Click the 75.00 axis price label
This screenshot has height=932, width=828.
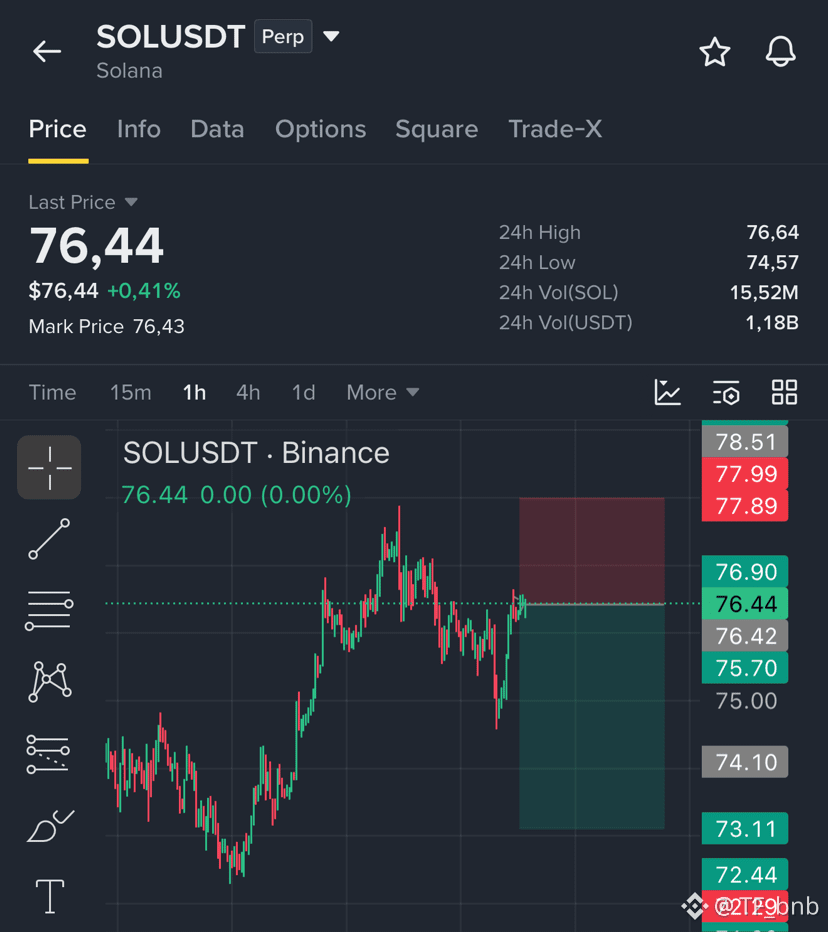tap(746, 701)
